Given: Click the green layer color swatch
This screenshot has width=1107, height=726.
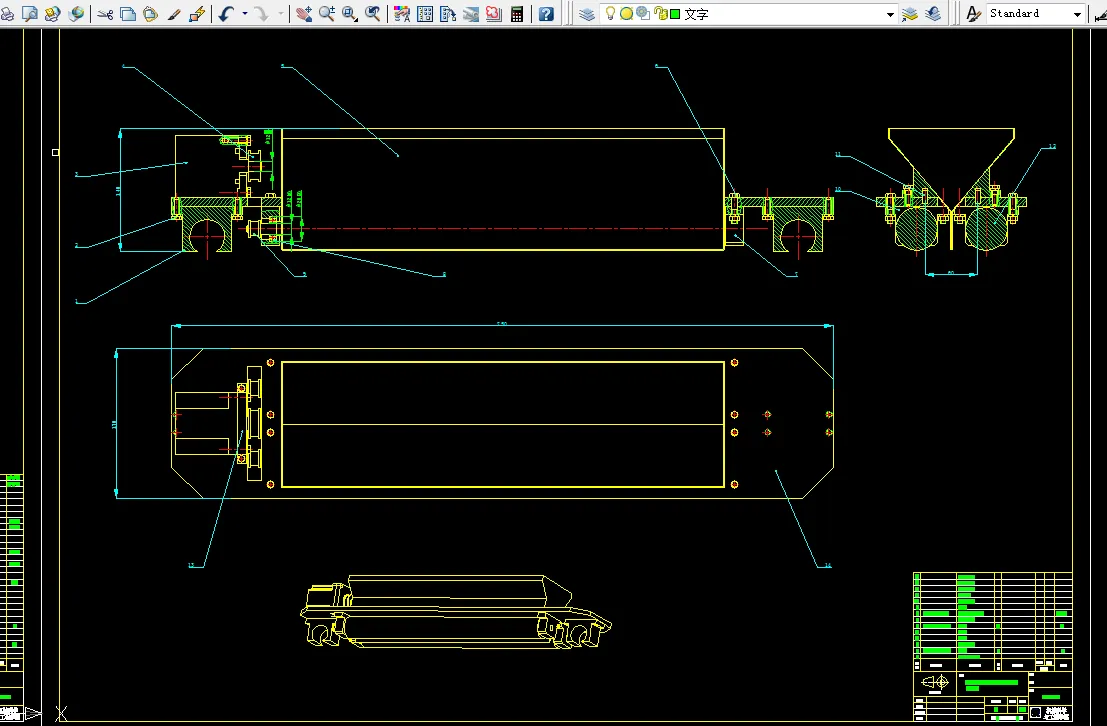Looking at the screenshot, I should click(675, 14).
